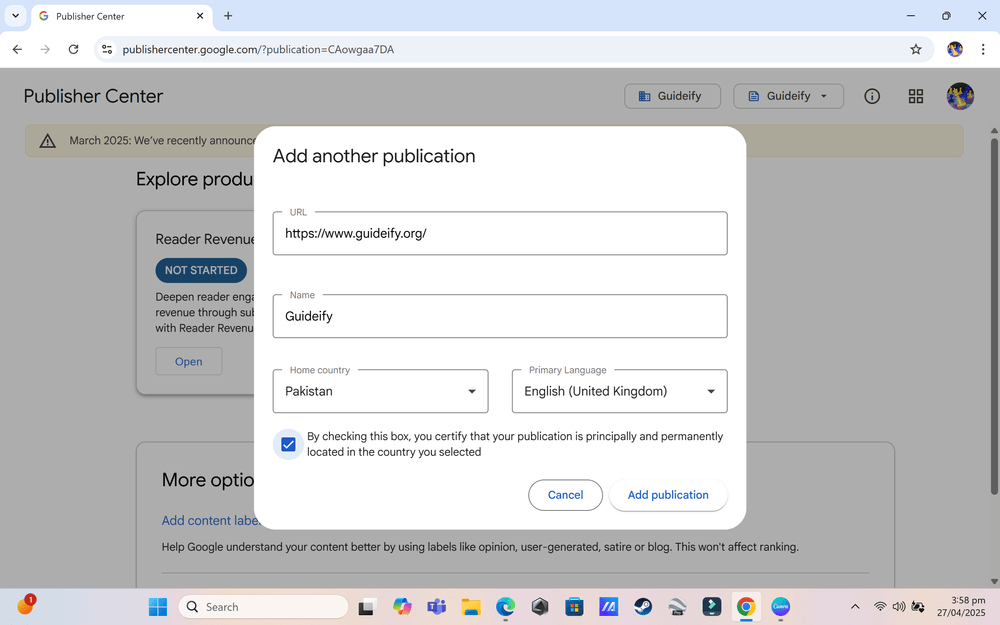Click the browser forward arrow

pos(45,49)
